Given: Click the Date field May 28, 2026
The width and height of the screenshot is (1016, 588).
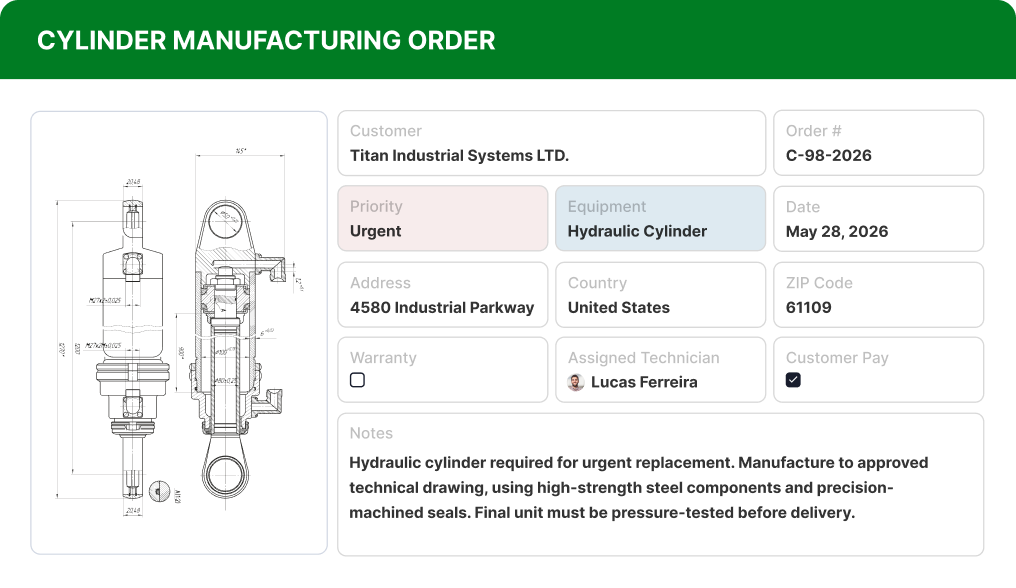Looking at the screenshot, I should (x=878, y=218).
